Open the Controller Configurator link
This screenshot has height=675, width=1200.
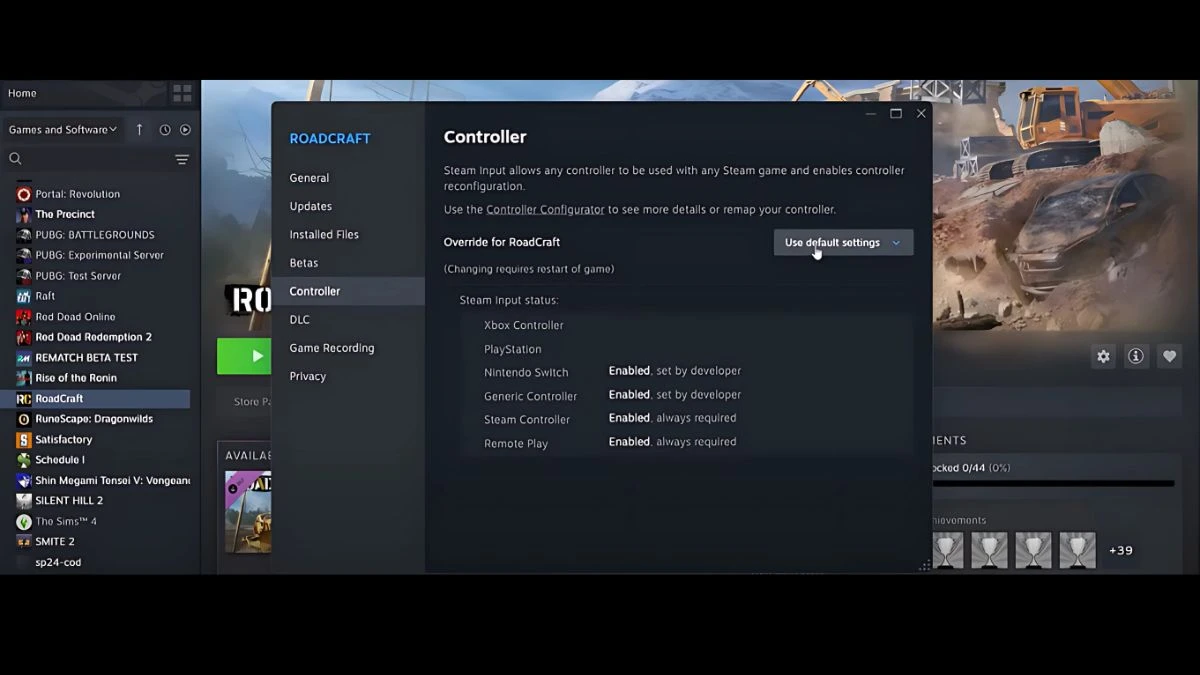click(x=545, y=210)
